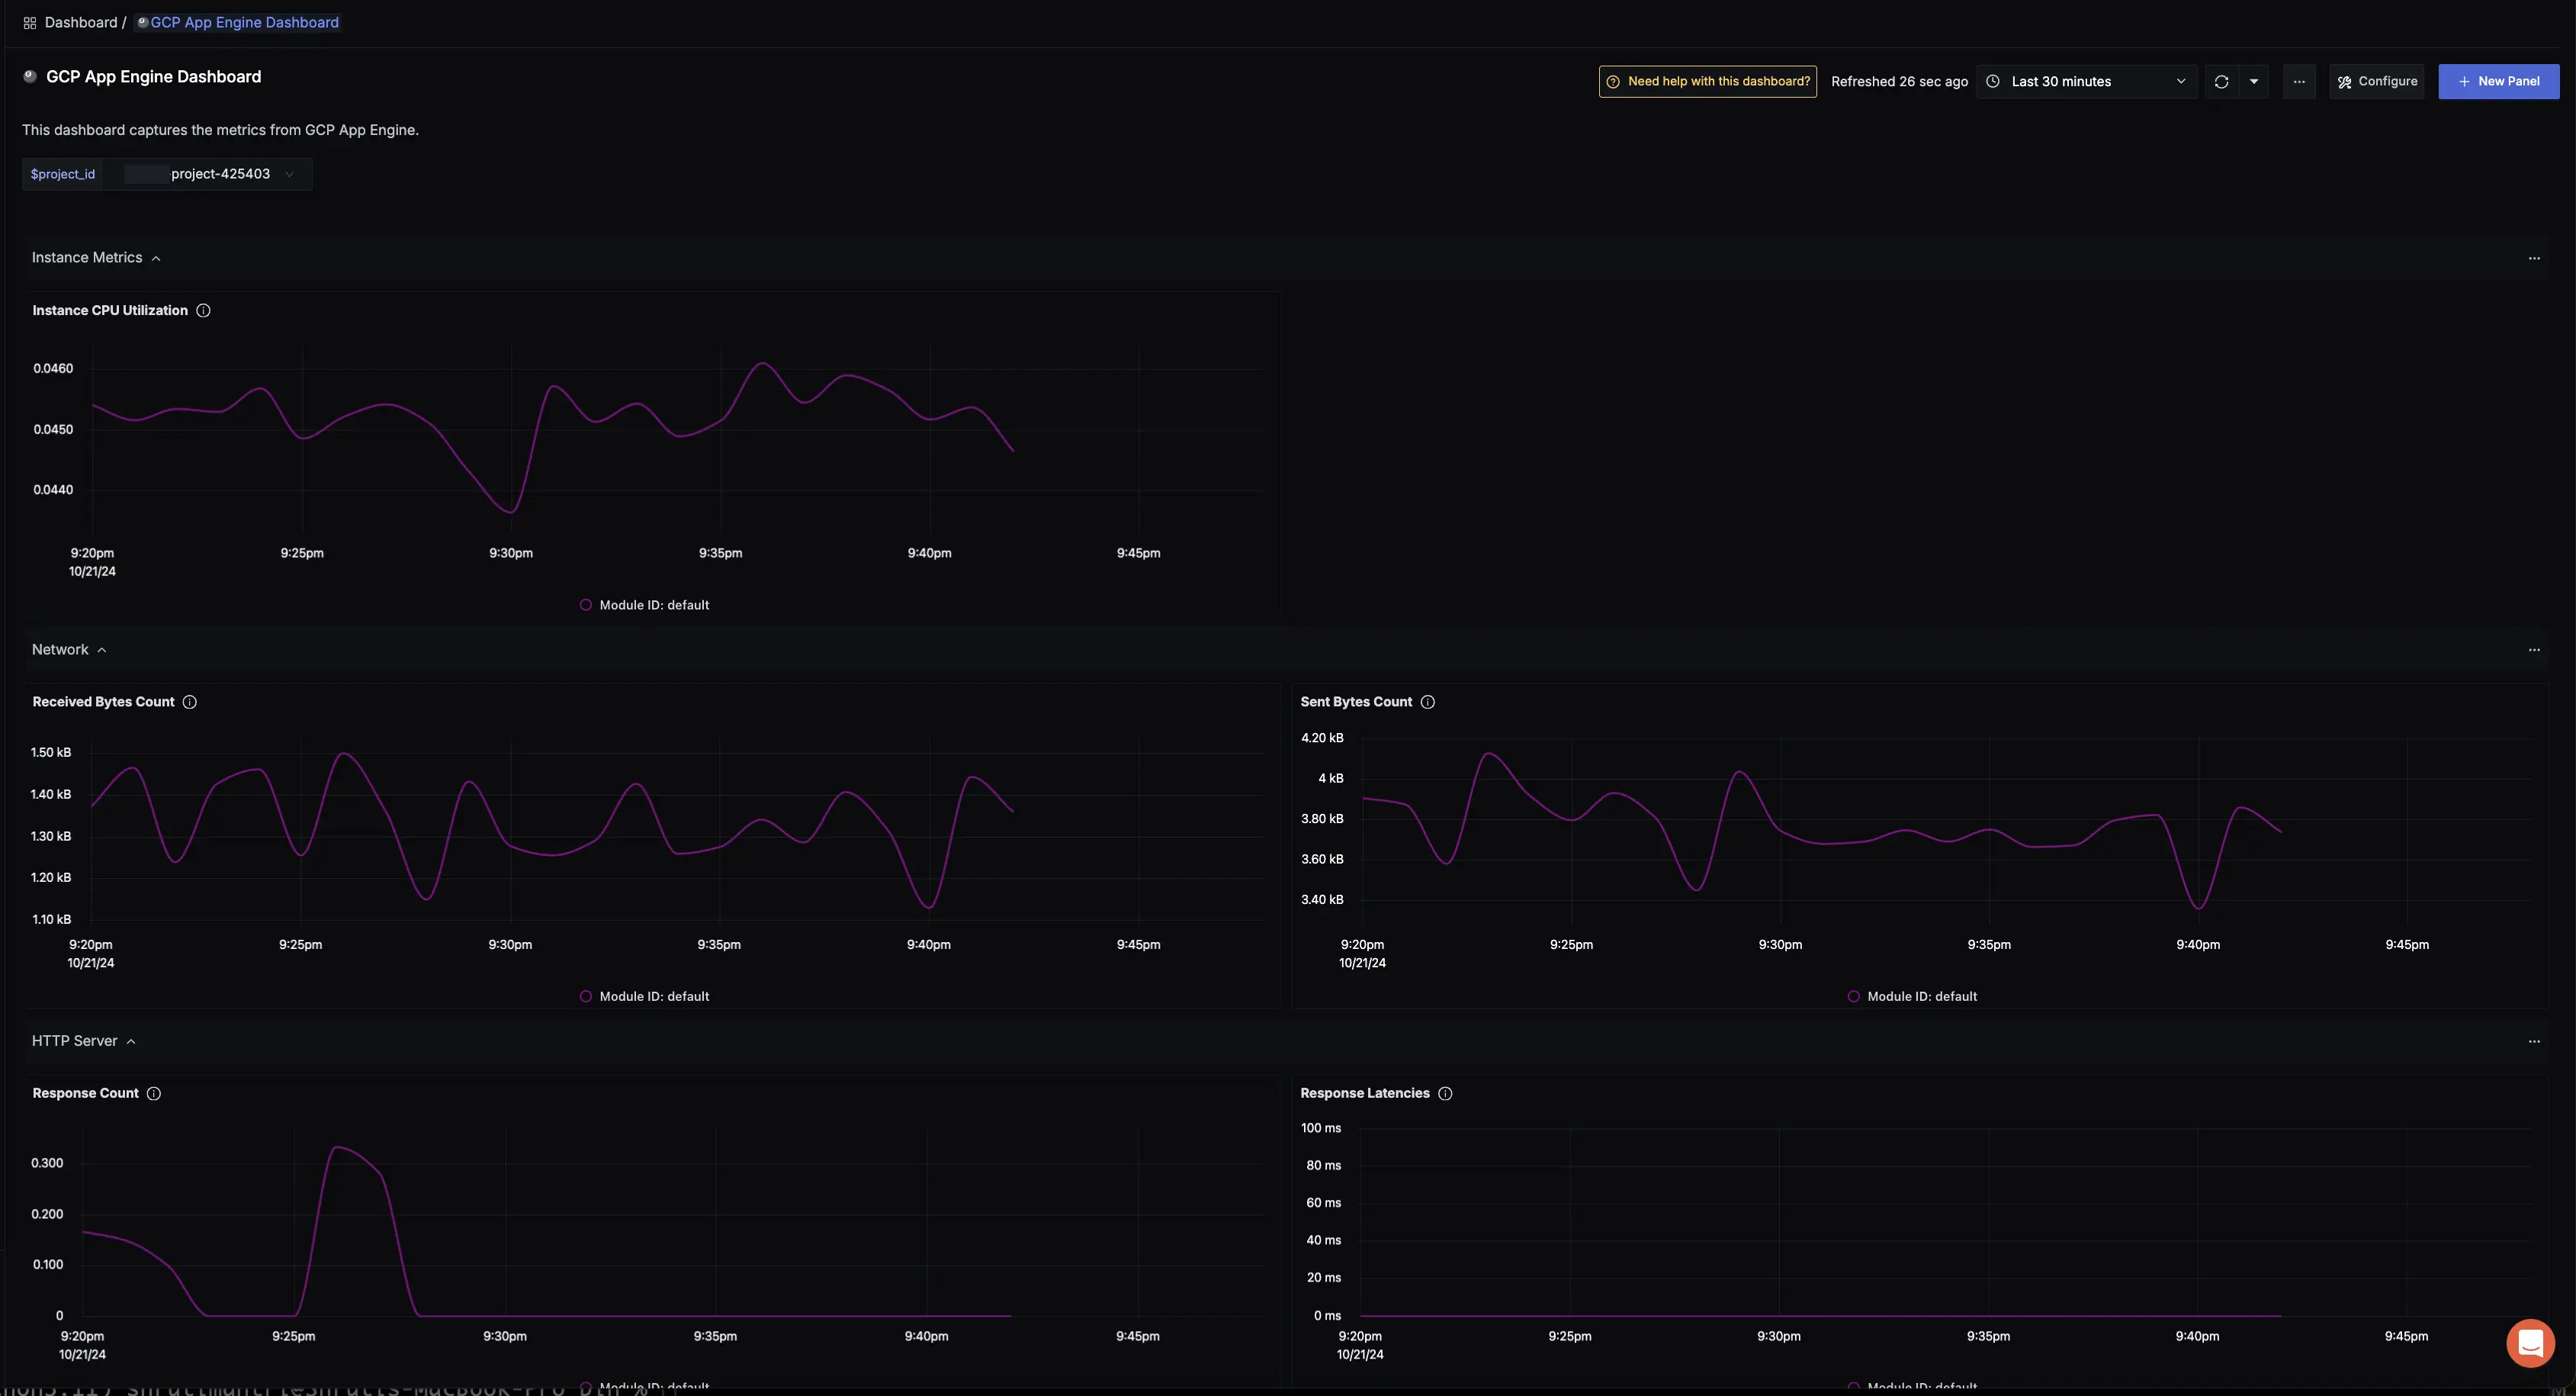This screenshot has width=2576, height=1396.
Task: Open the dashboard overflow menu
Action: (2299, 81)
